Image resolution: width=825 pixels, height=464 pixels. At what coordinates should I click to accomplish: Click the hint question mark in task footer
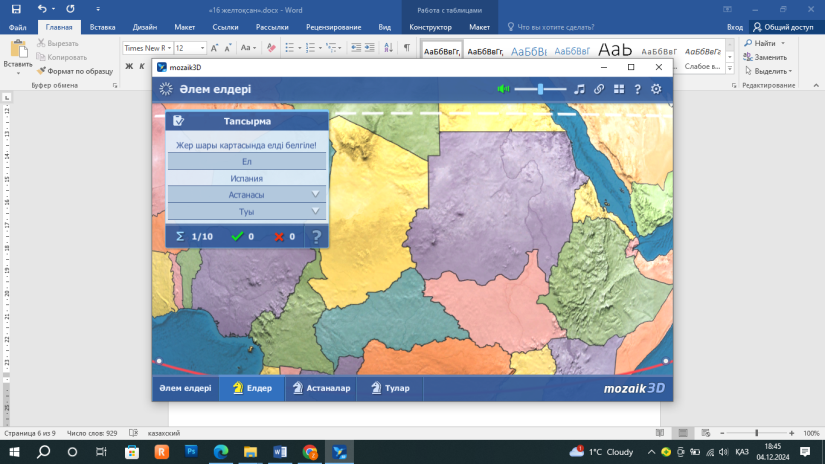[x=316, y=237]
